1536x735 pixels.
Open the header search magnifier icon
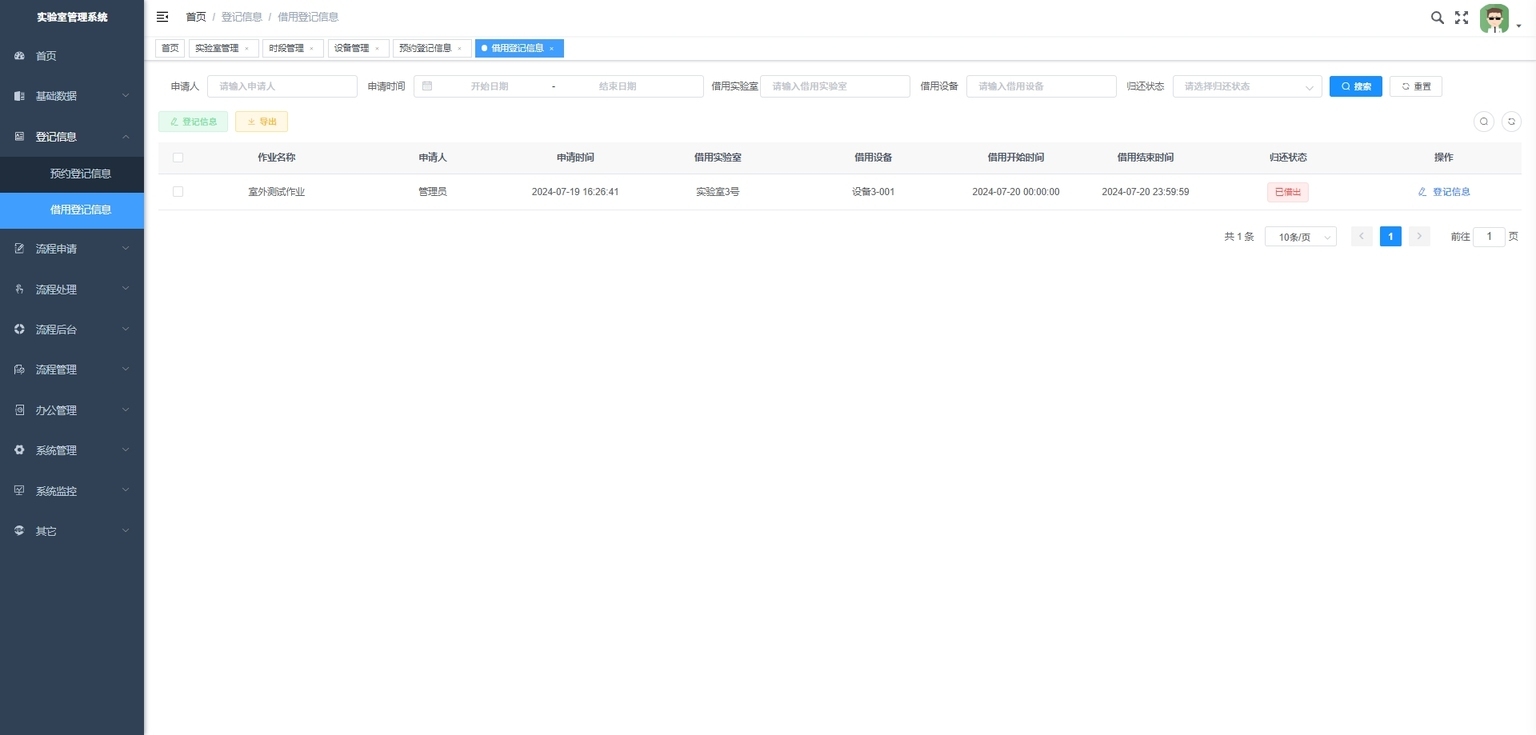click(1437, 17)
